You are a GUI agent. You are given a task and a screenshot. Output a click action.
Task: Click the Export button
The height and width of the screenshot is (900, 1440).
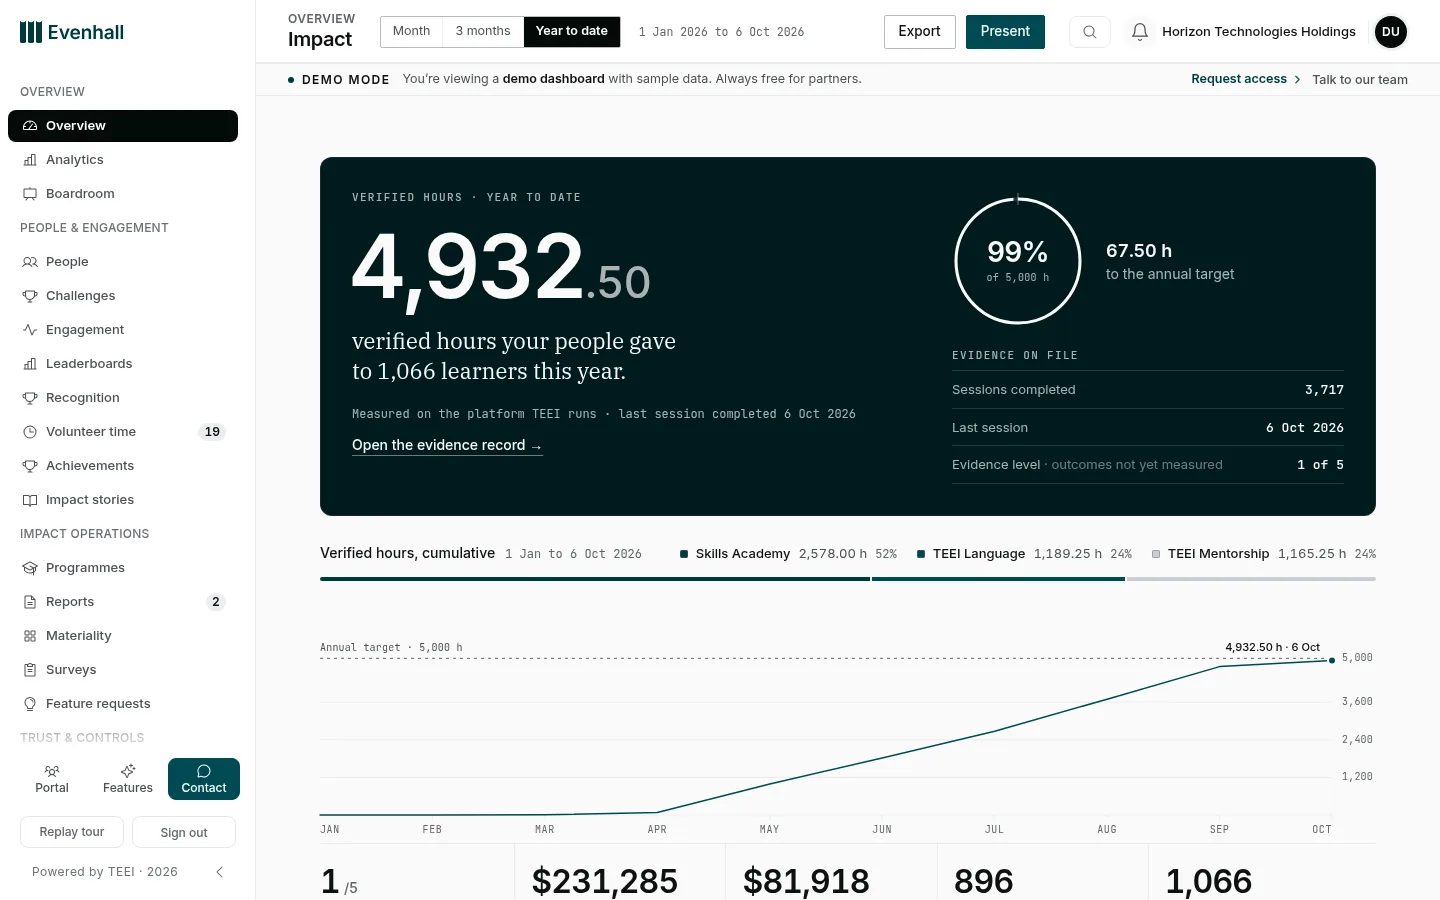pos(919,32)
